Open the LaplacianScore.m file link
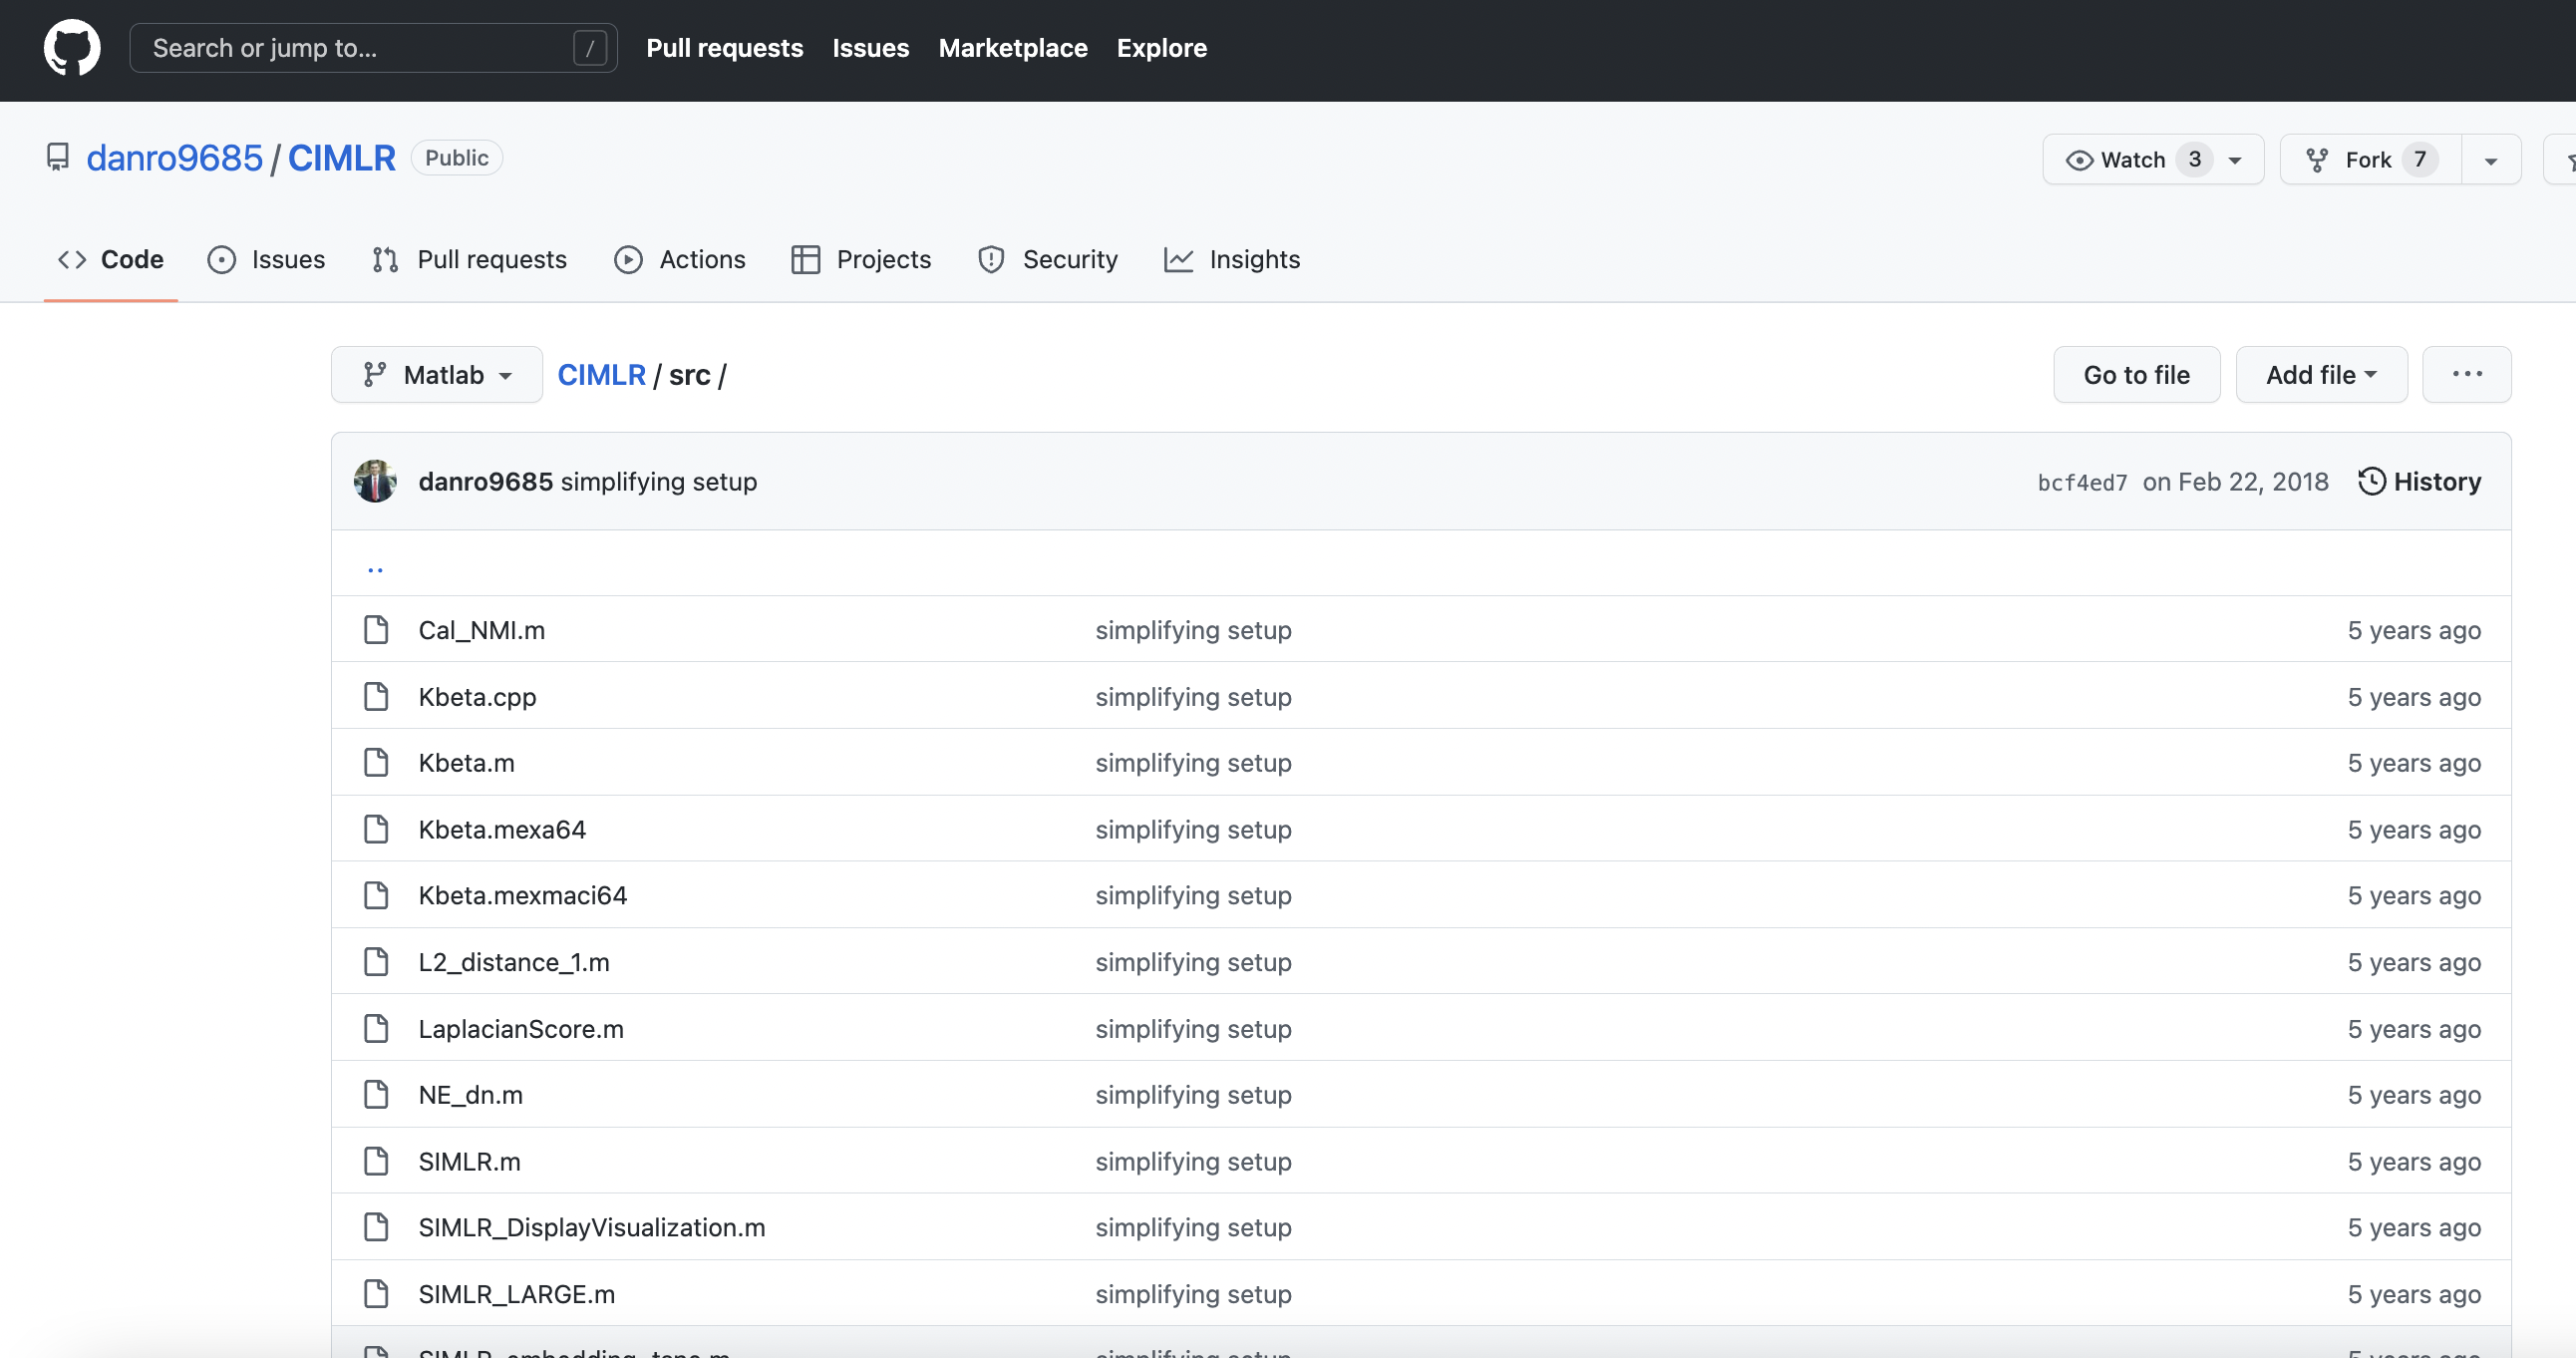2576x1358 pixels. click(520, 1028)
